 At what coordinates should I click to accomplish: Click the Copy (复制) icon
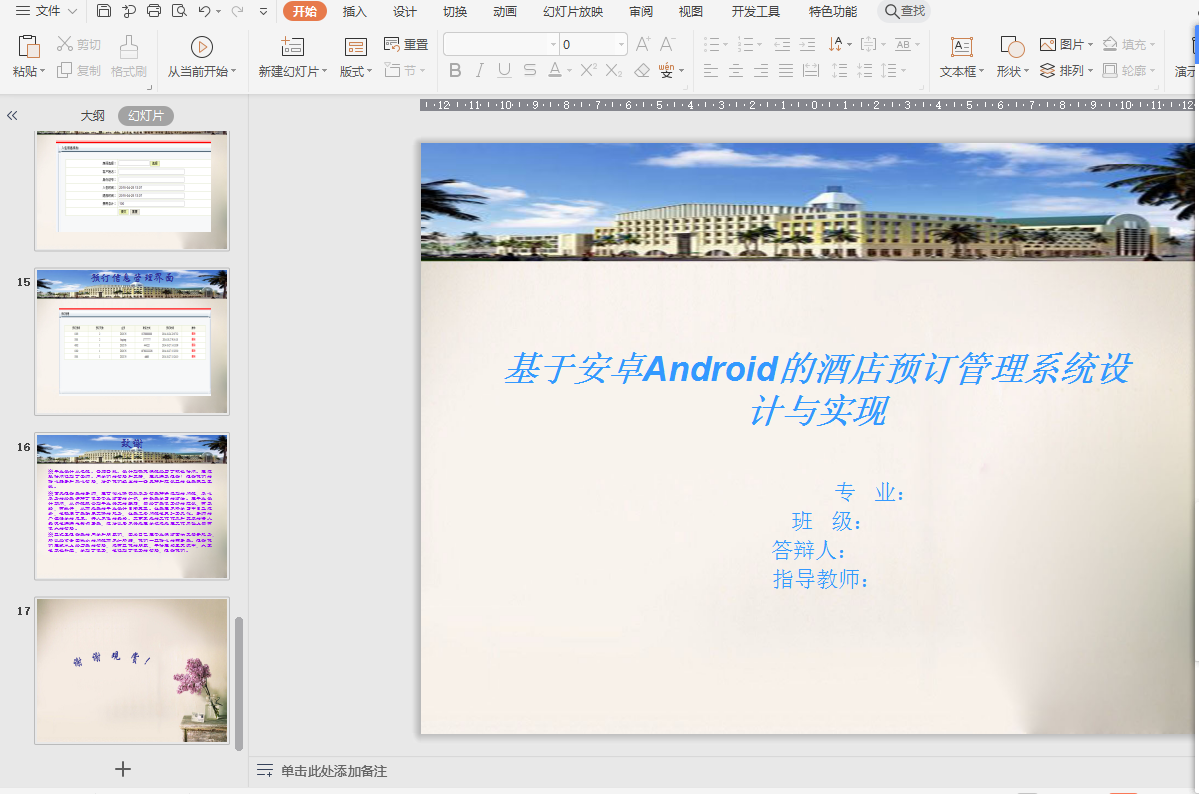point(65,70)
